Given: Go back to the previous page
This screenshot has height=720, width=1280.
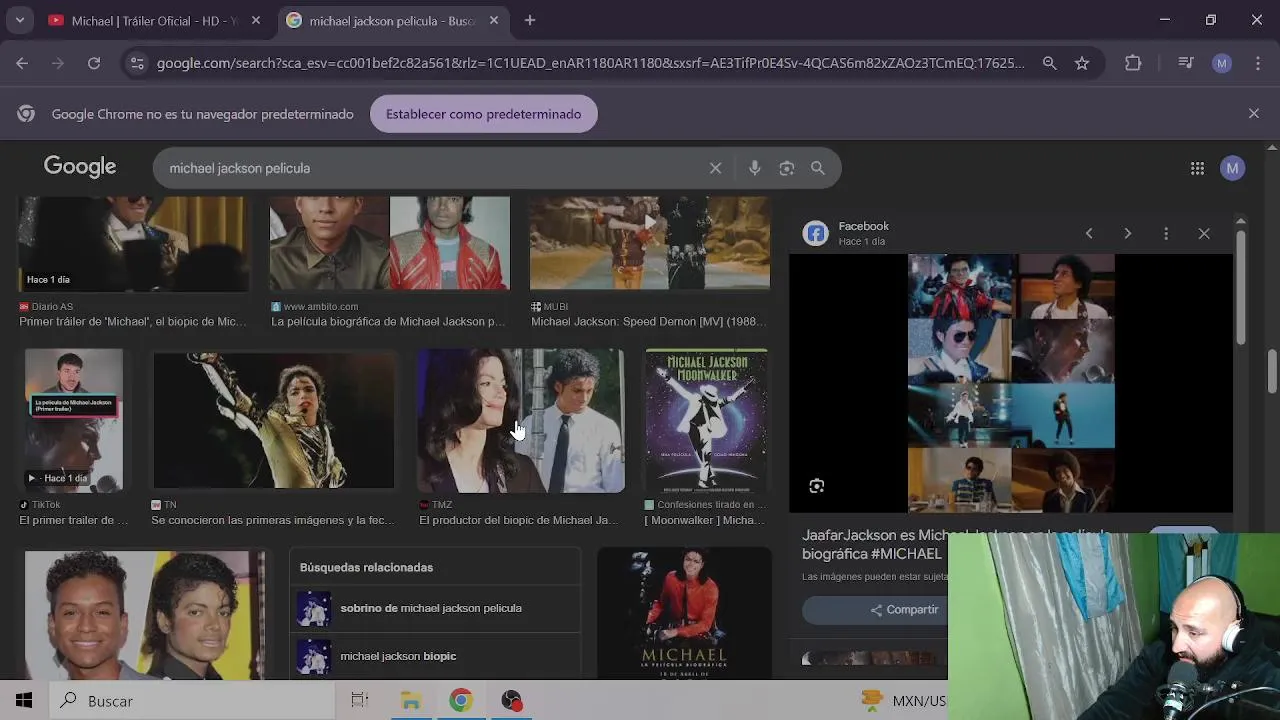Looking at the screenshot, I should point(22,63).
